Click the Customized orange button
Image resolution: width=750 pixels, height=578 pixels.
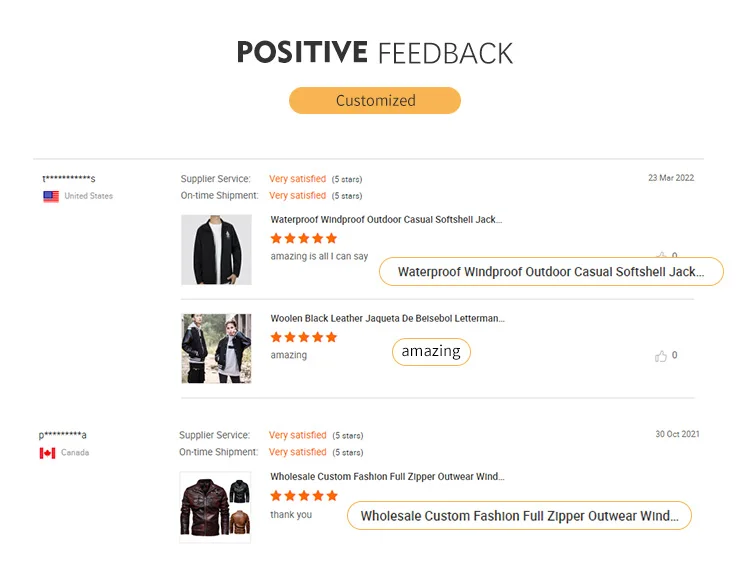pos(375,100)
